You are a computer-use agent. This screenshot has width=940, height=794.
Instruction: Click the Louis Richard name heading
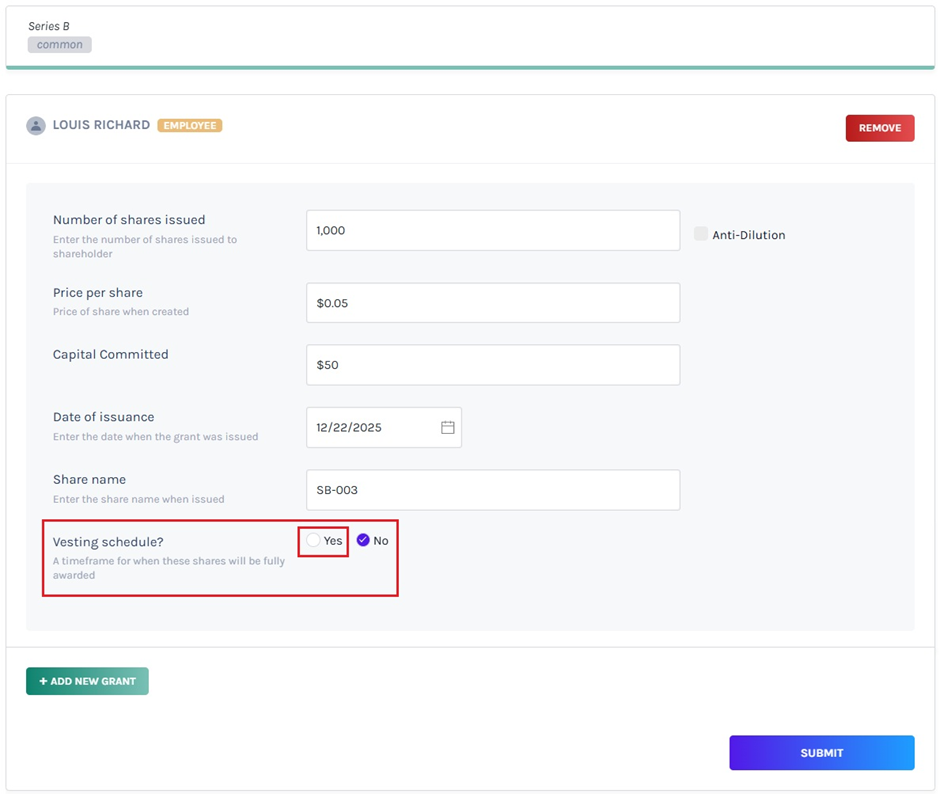coord(101,126)
